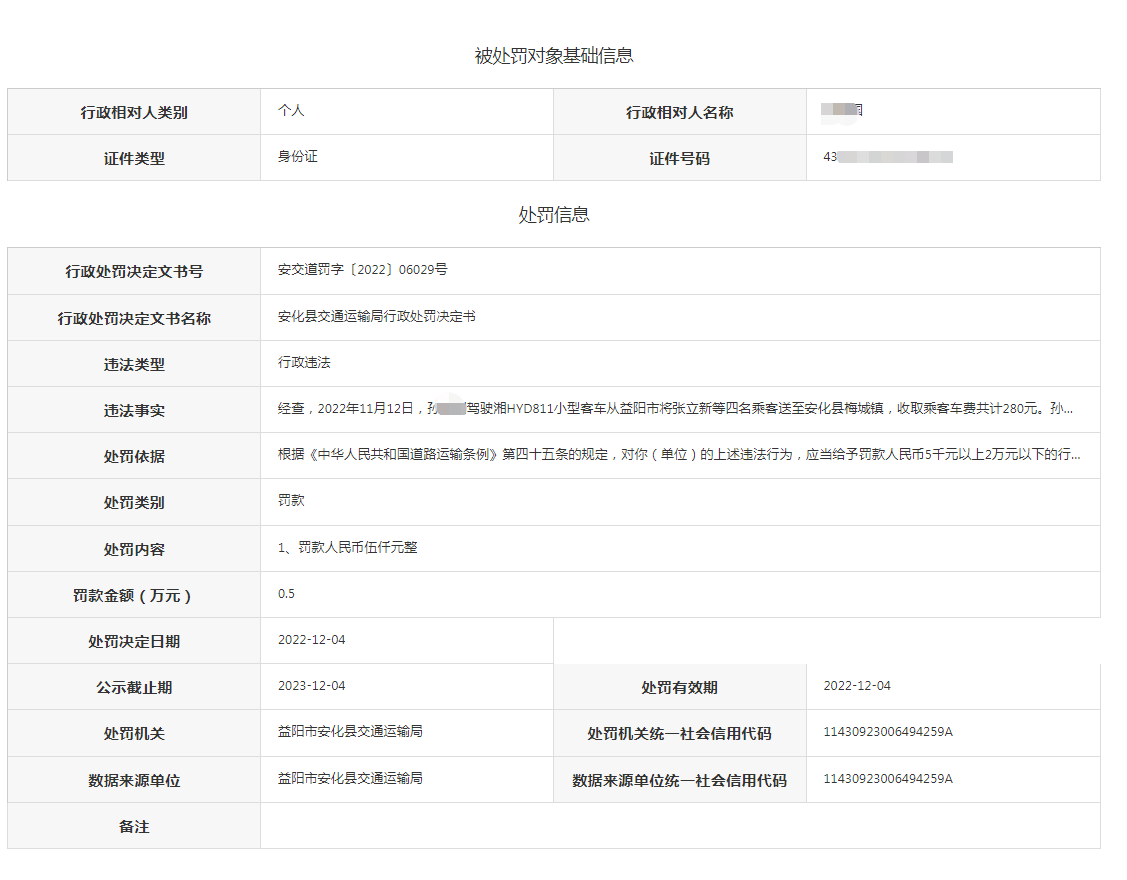Click the 罚款 value in 处罚类别 row

coord(291,500)
